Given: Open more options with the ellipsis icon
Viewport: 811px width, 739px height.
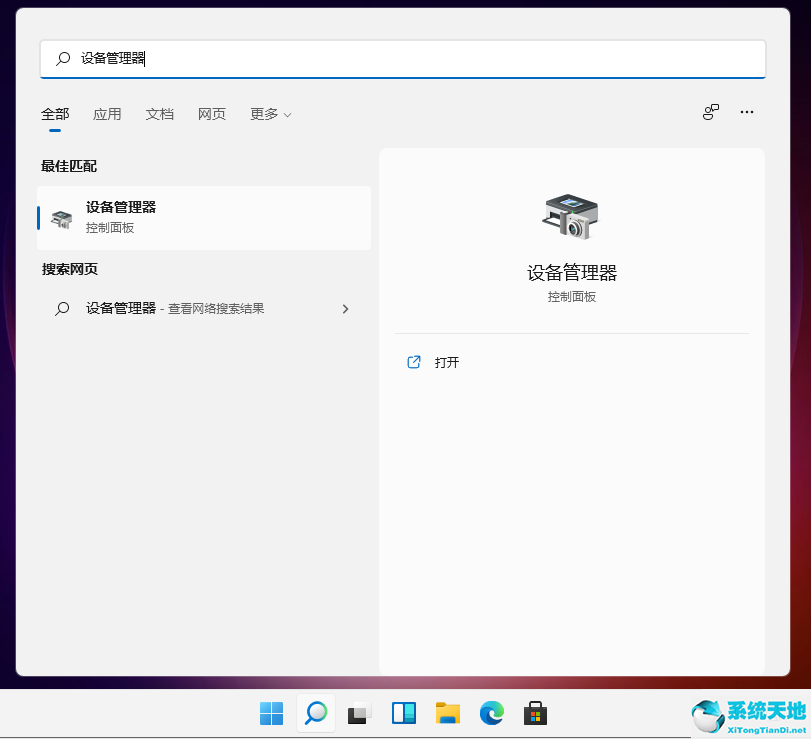Looking at the screenshot, I should (x=746, y=112).
